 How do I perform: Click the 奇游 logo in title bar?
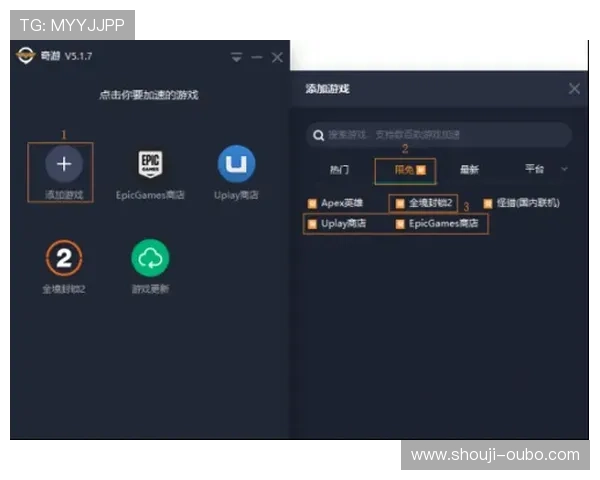pos(26,56)
